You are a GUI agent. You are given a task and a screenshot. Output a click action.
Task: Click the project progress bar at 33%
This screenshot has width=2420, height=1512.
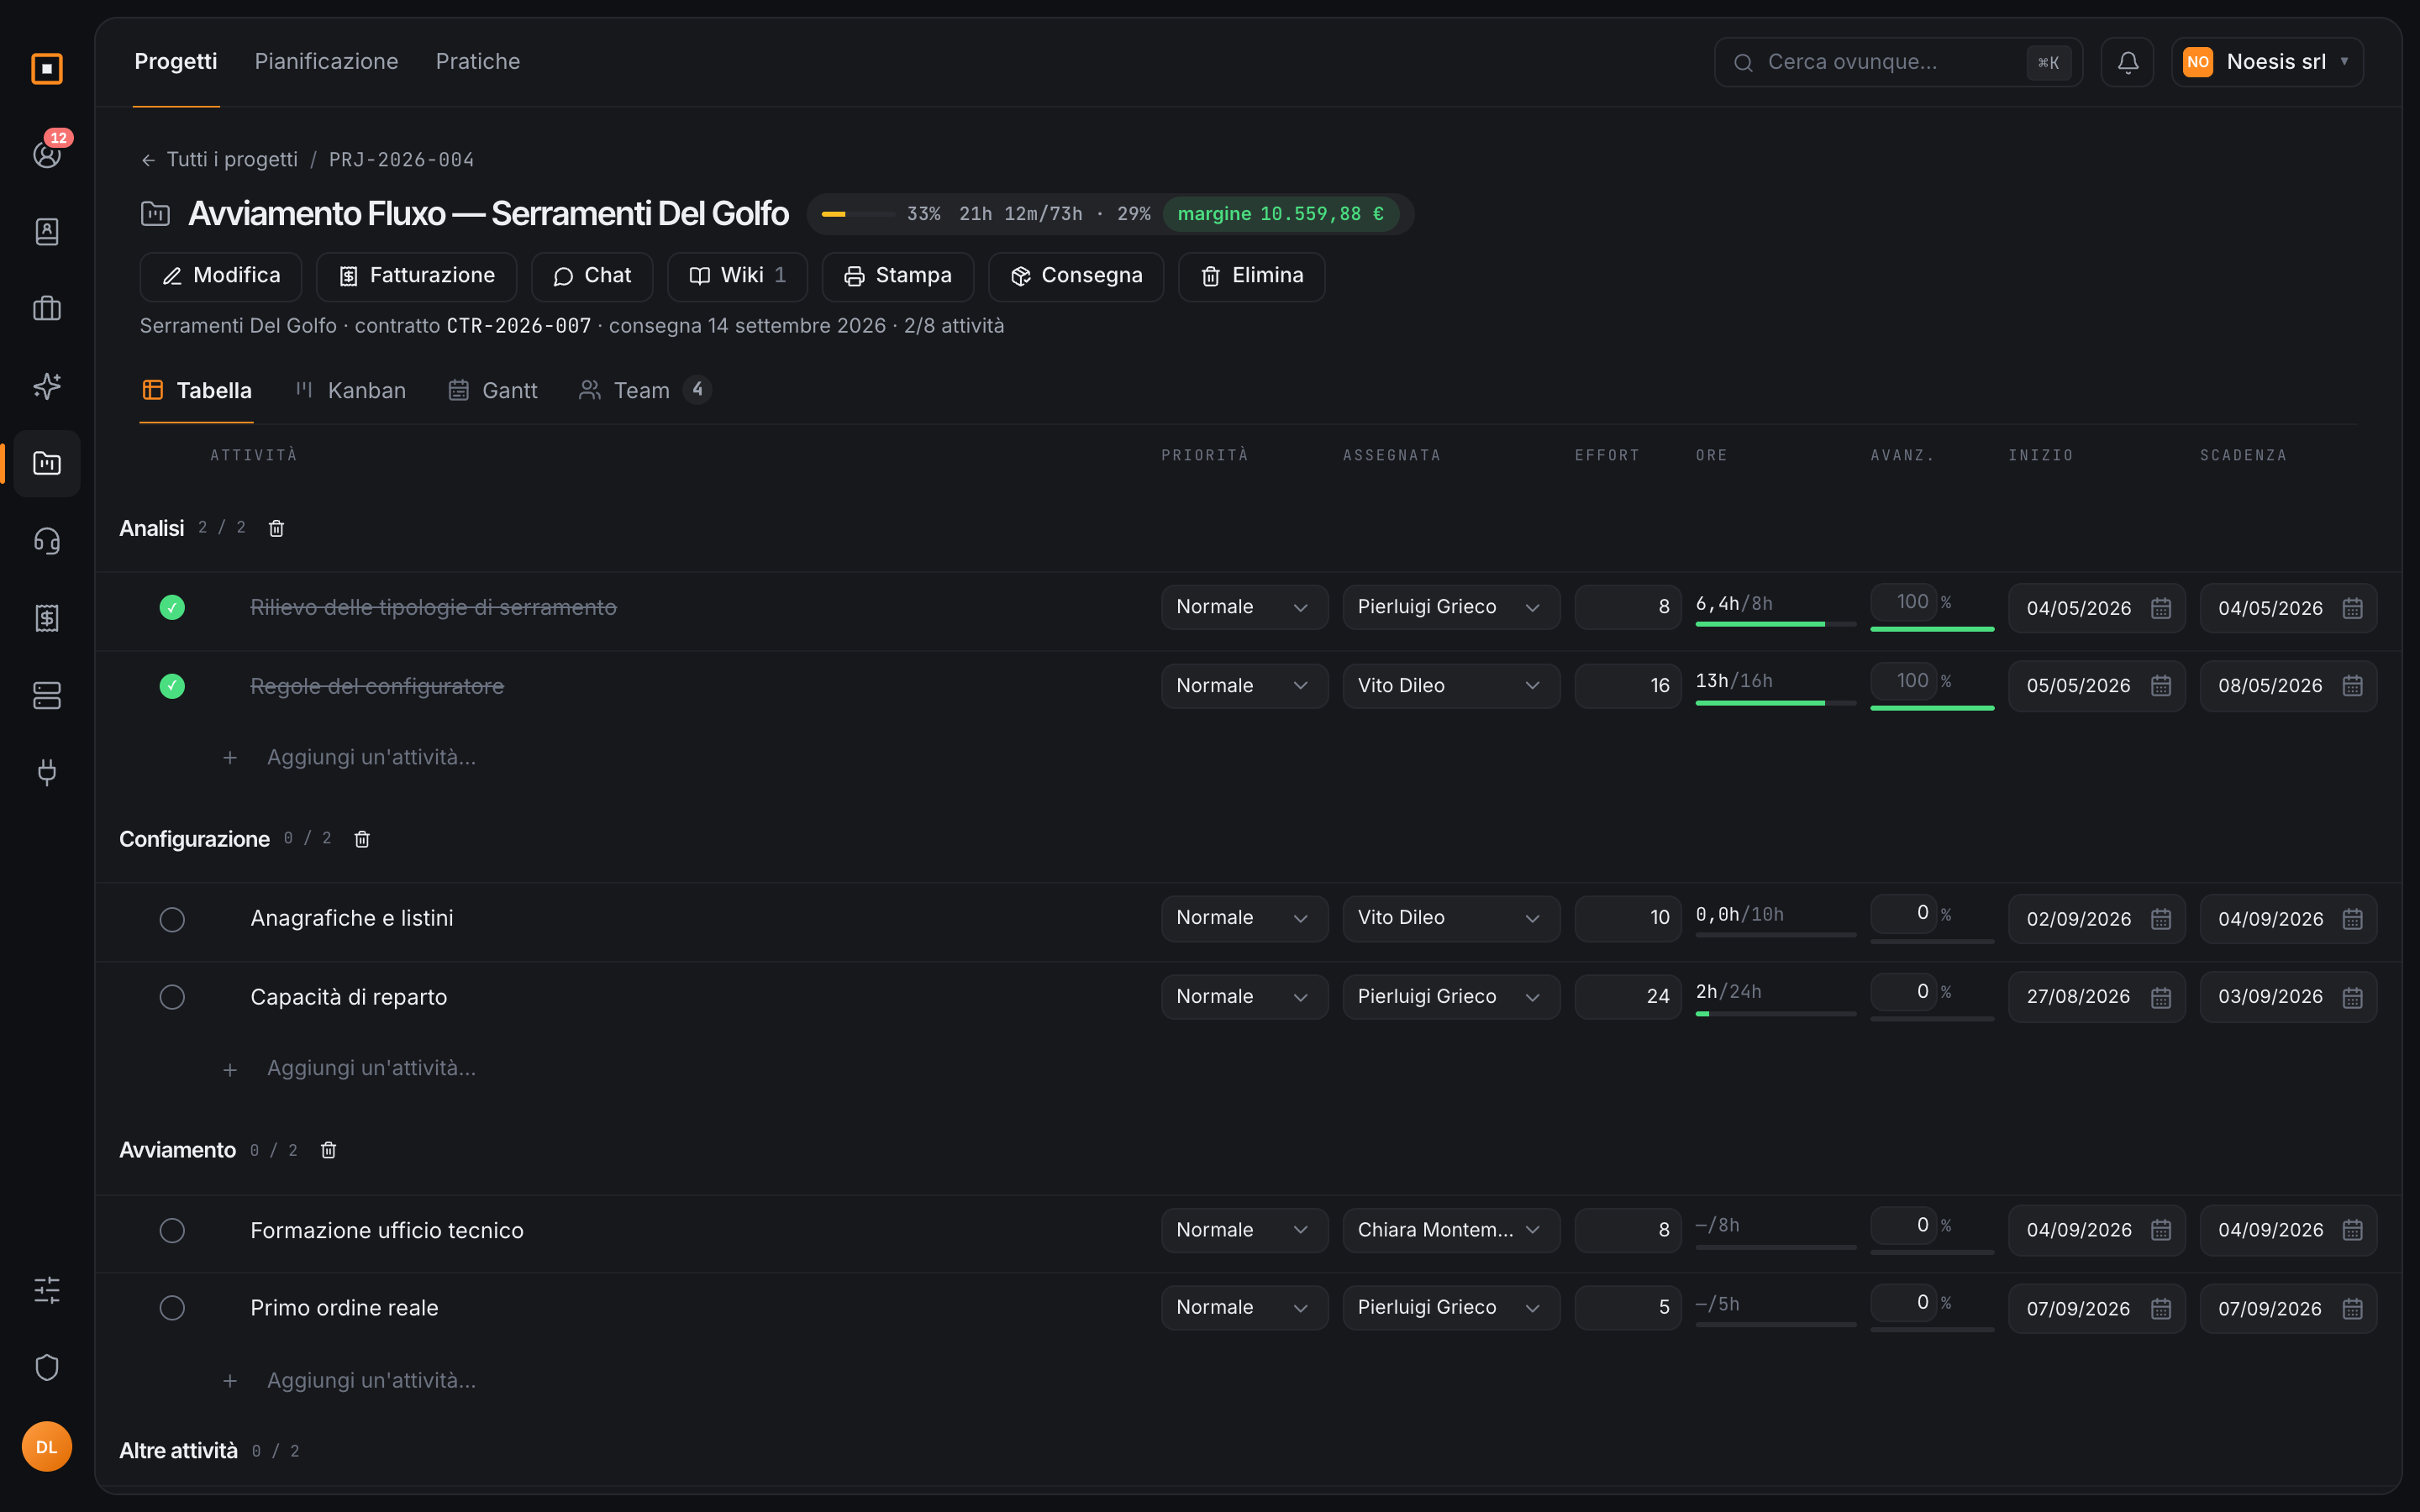(x=858, y=214)
